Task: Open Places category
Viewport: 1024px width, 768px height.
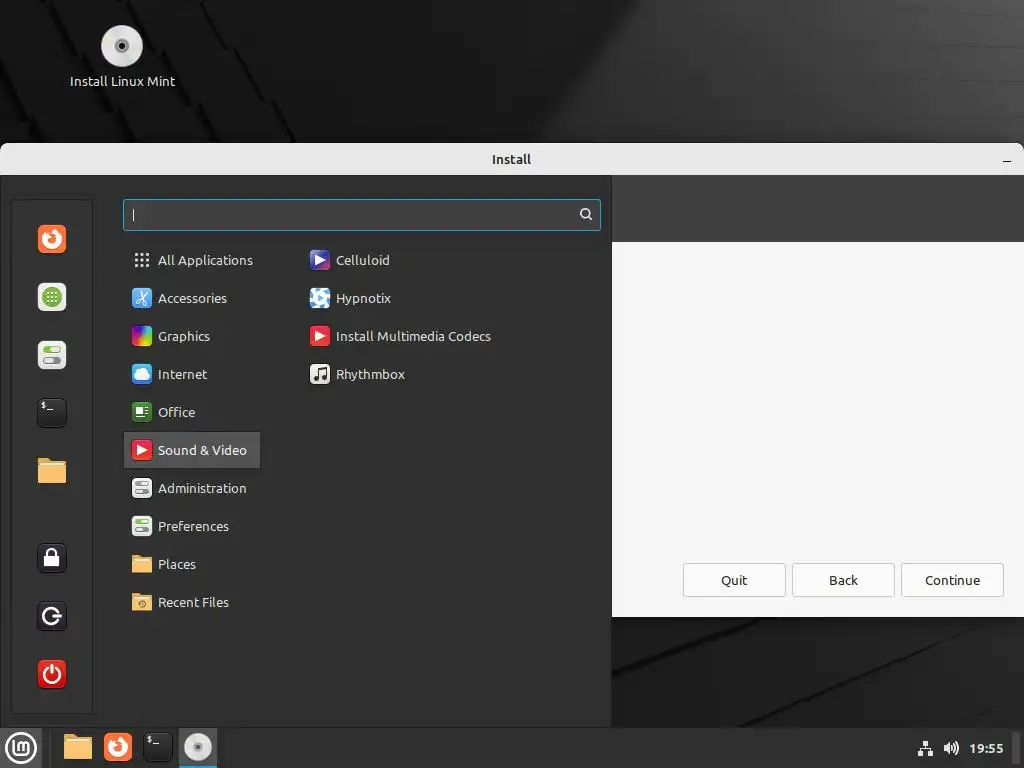Action: (x=192, y=564)
